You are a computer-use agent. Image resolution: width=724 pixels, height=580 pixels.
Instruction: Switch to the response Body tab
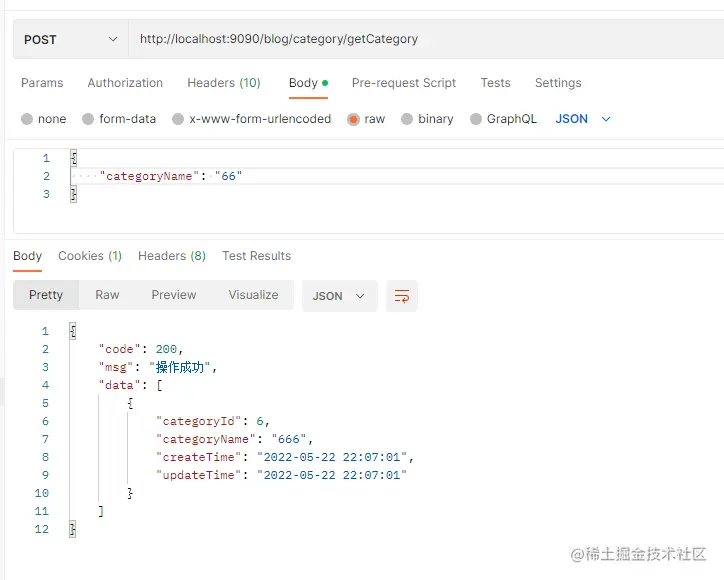pos(27,256)
